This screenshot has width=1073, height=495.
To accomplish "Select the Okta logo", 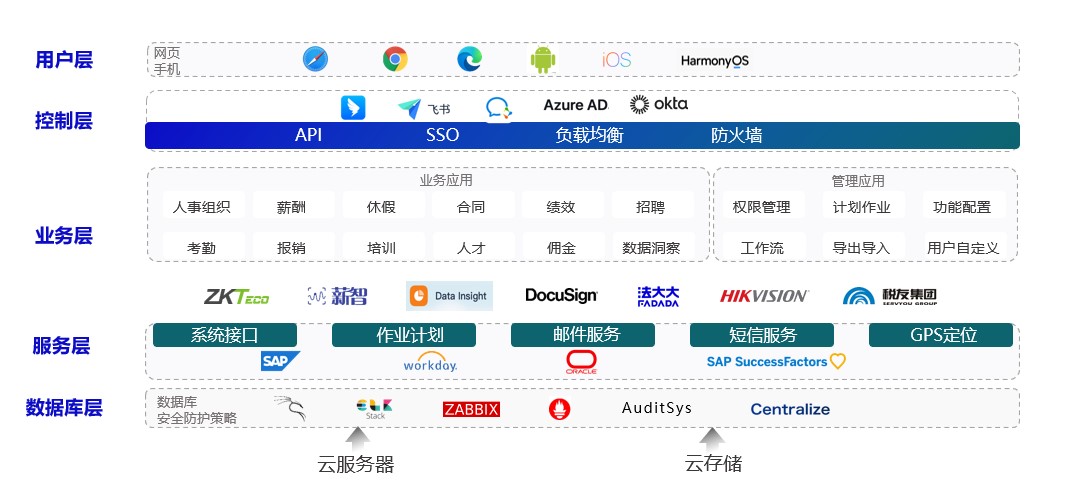I will 659,104.
